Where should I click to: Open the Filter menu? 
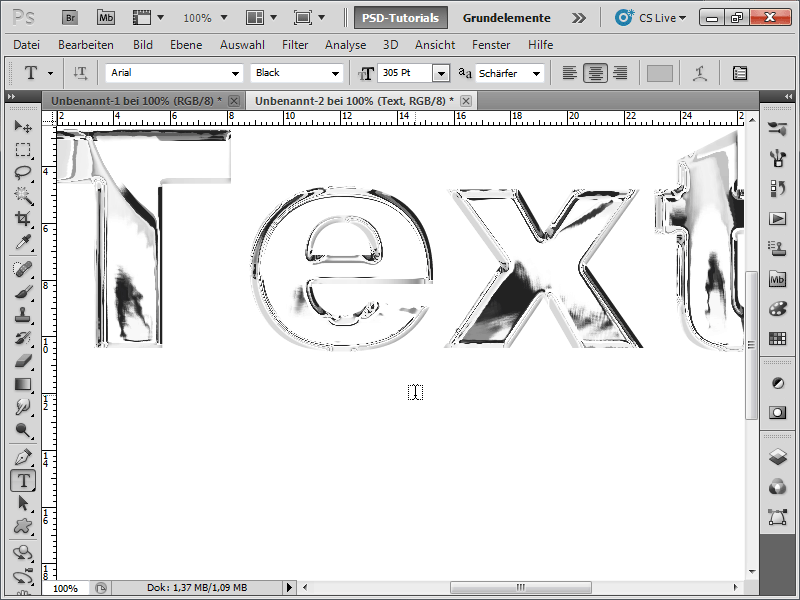pos(295,45)
